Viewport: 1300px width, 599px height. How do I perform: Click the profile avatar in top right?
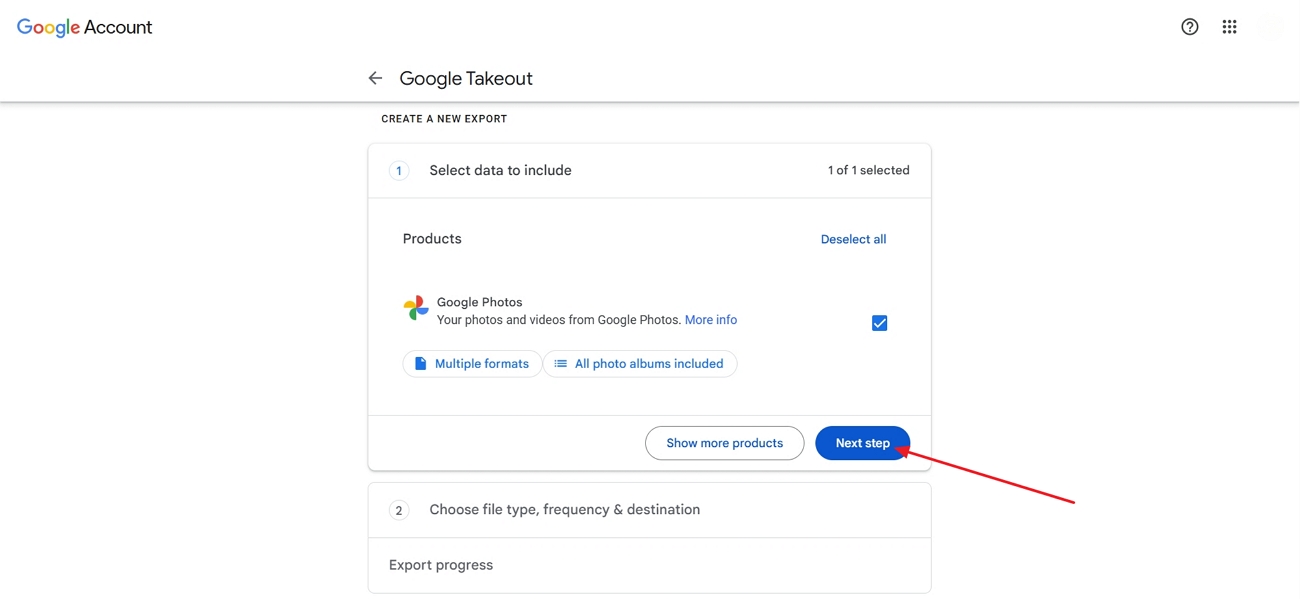click(x=1269, y=27)
